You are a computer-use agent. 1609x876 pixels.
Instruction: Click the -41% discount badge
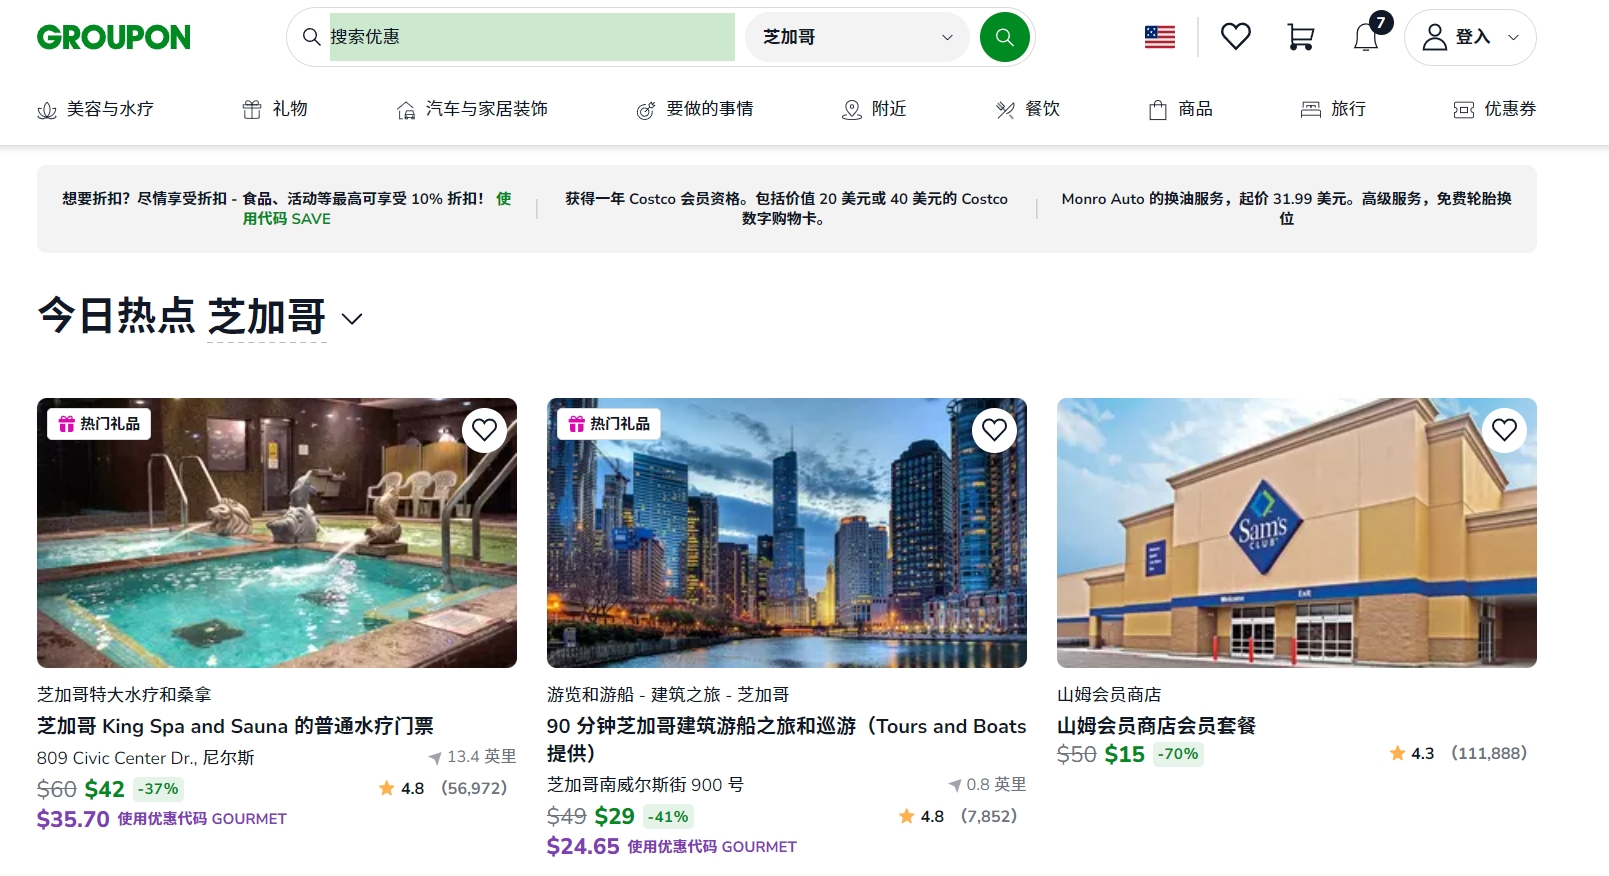point(668,816)
